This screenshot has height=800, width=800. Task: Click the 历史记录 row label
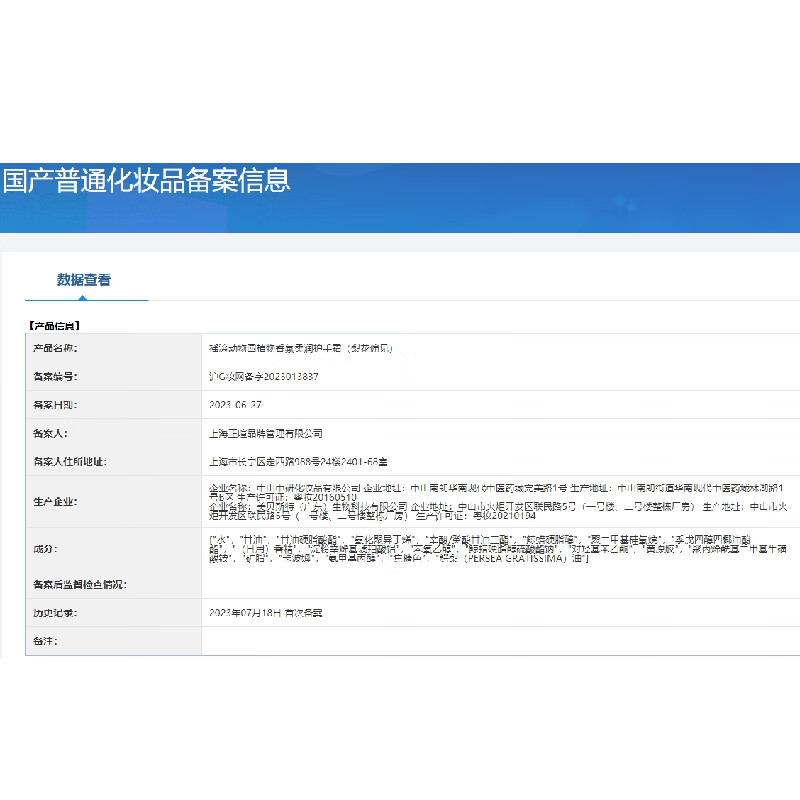55,611
